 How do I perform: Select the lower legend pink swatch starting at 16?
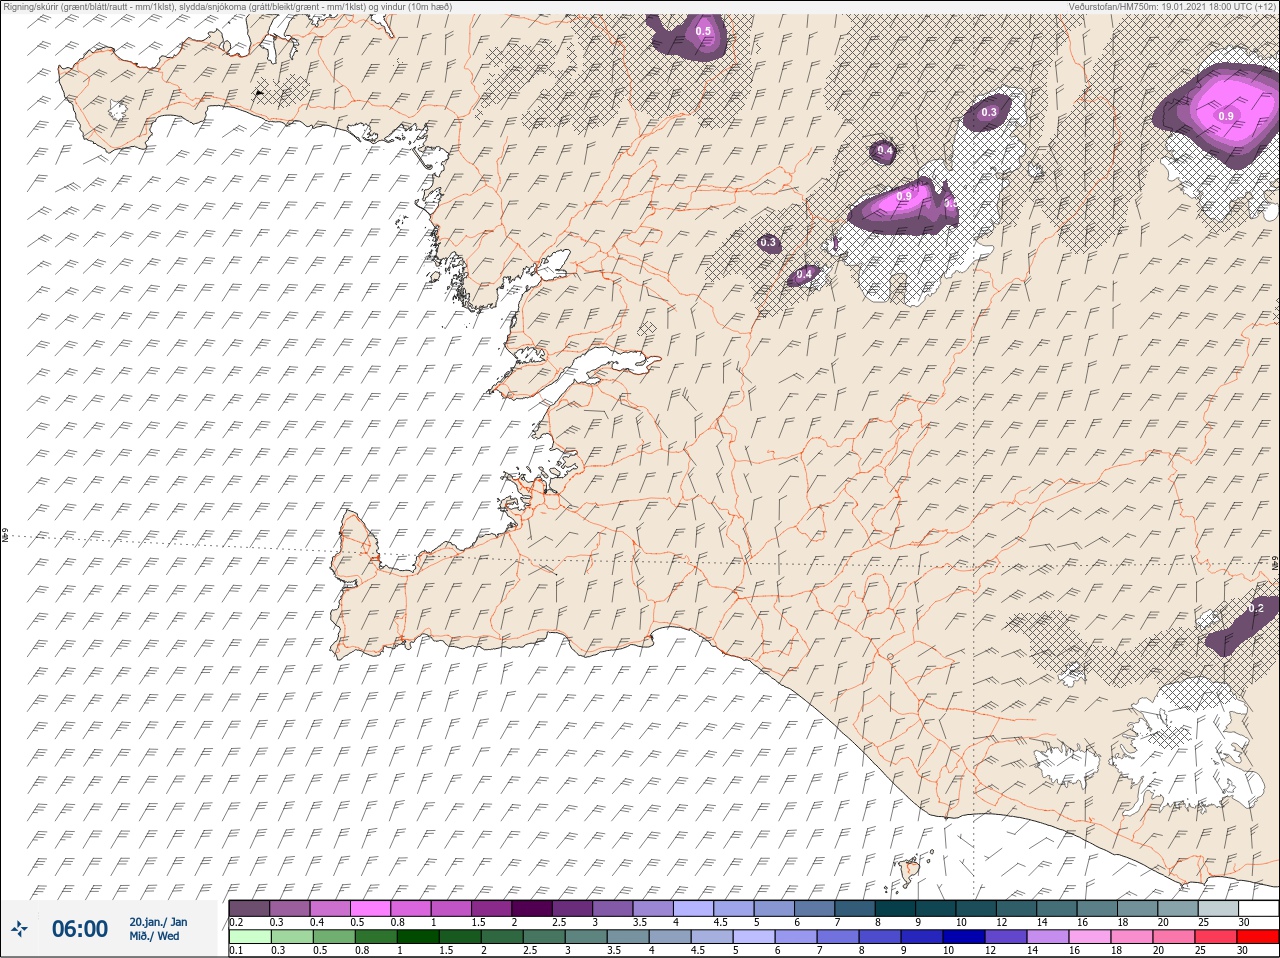tap(1088, 937)
